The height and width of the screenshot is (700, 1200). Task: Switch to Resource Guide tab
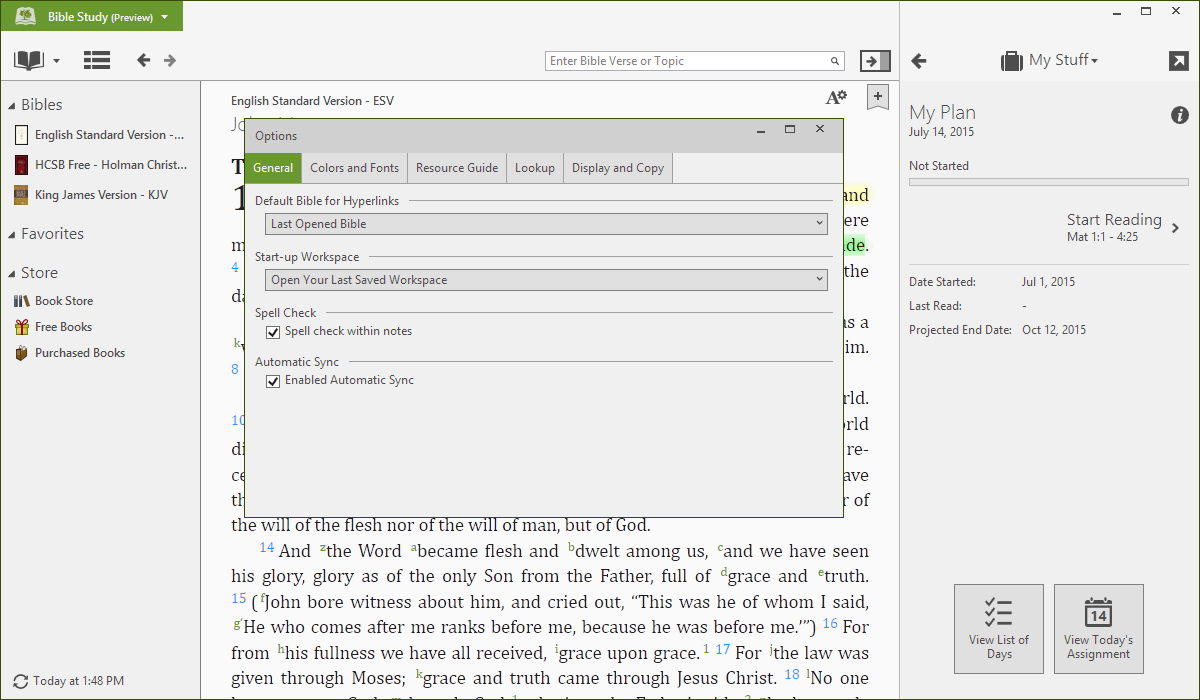457,168
